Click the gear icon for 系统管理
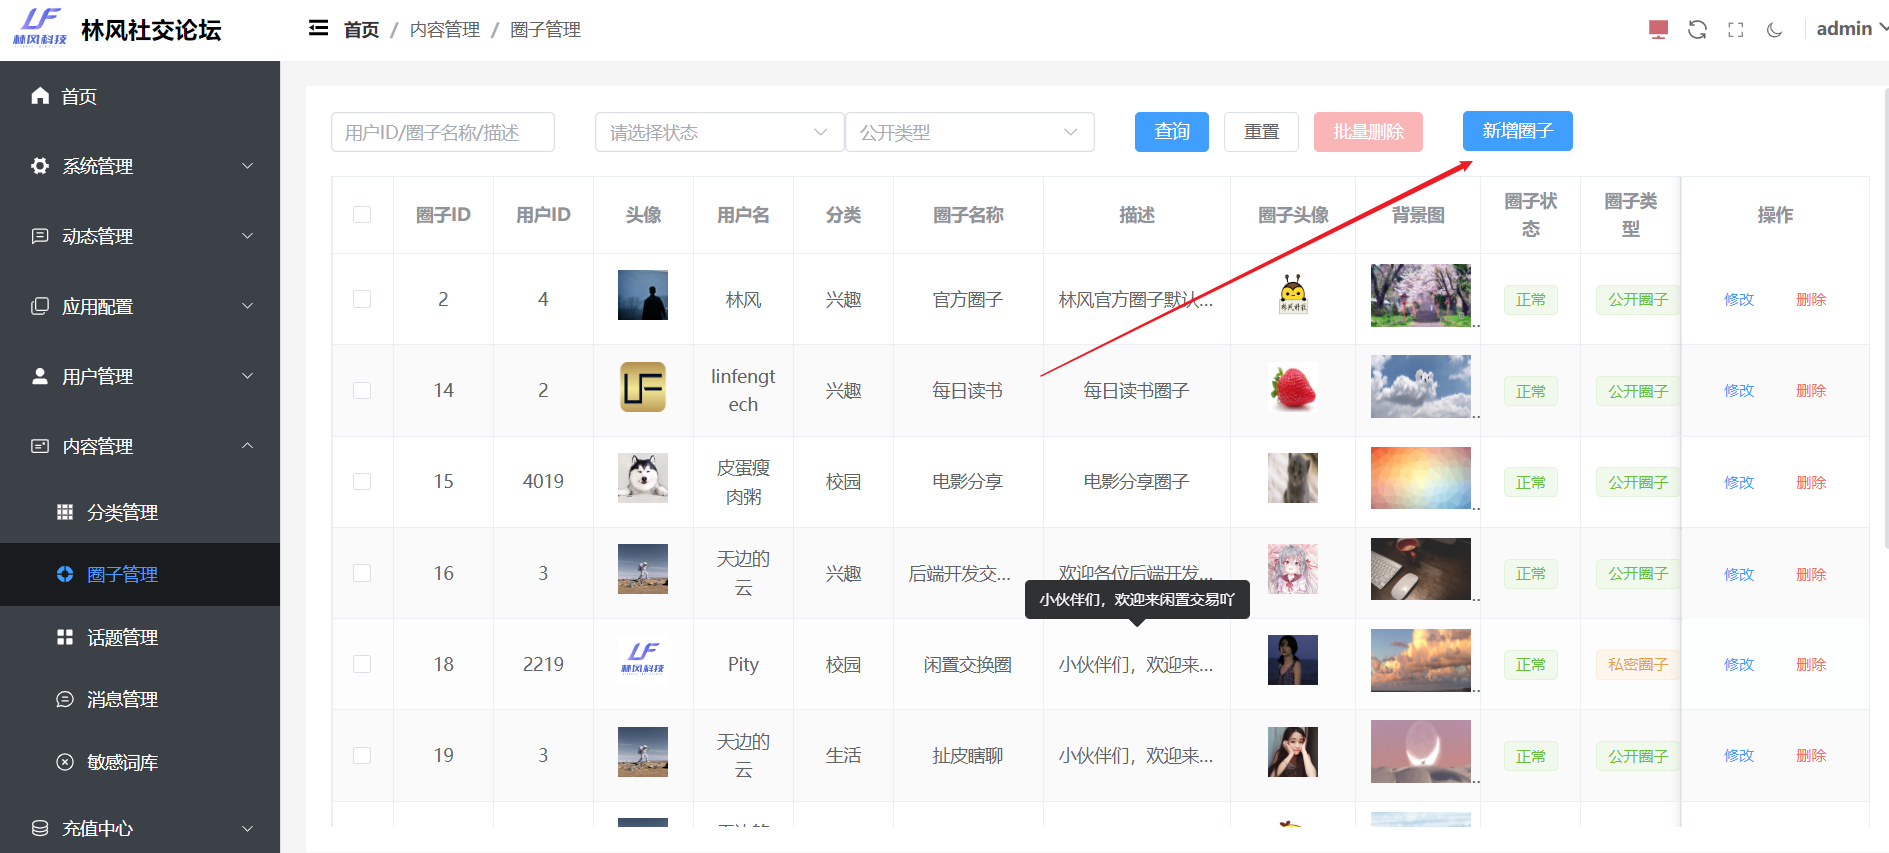This screenshot has width=1889, height=853. tap(40, 165)
